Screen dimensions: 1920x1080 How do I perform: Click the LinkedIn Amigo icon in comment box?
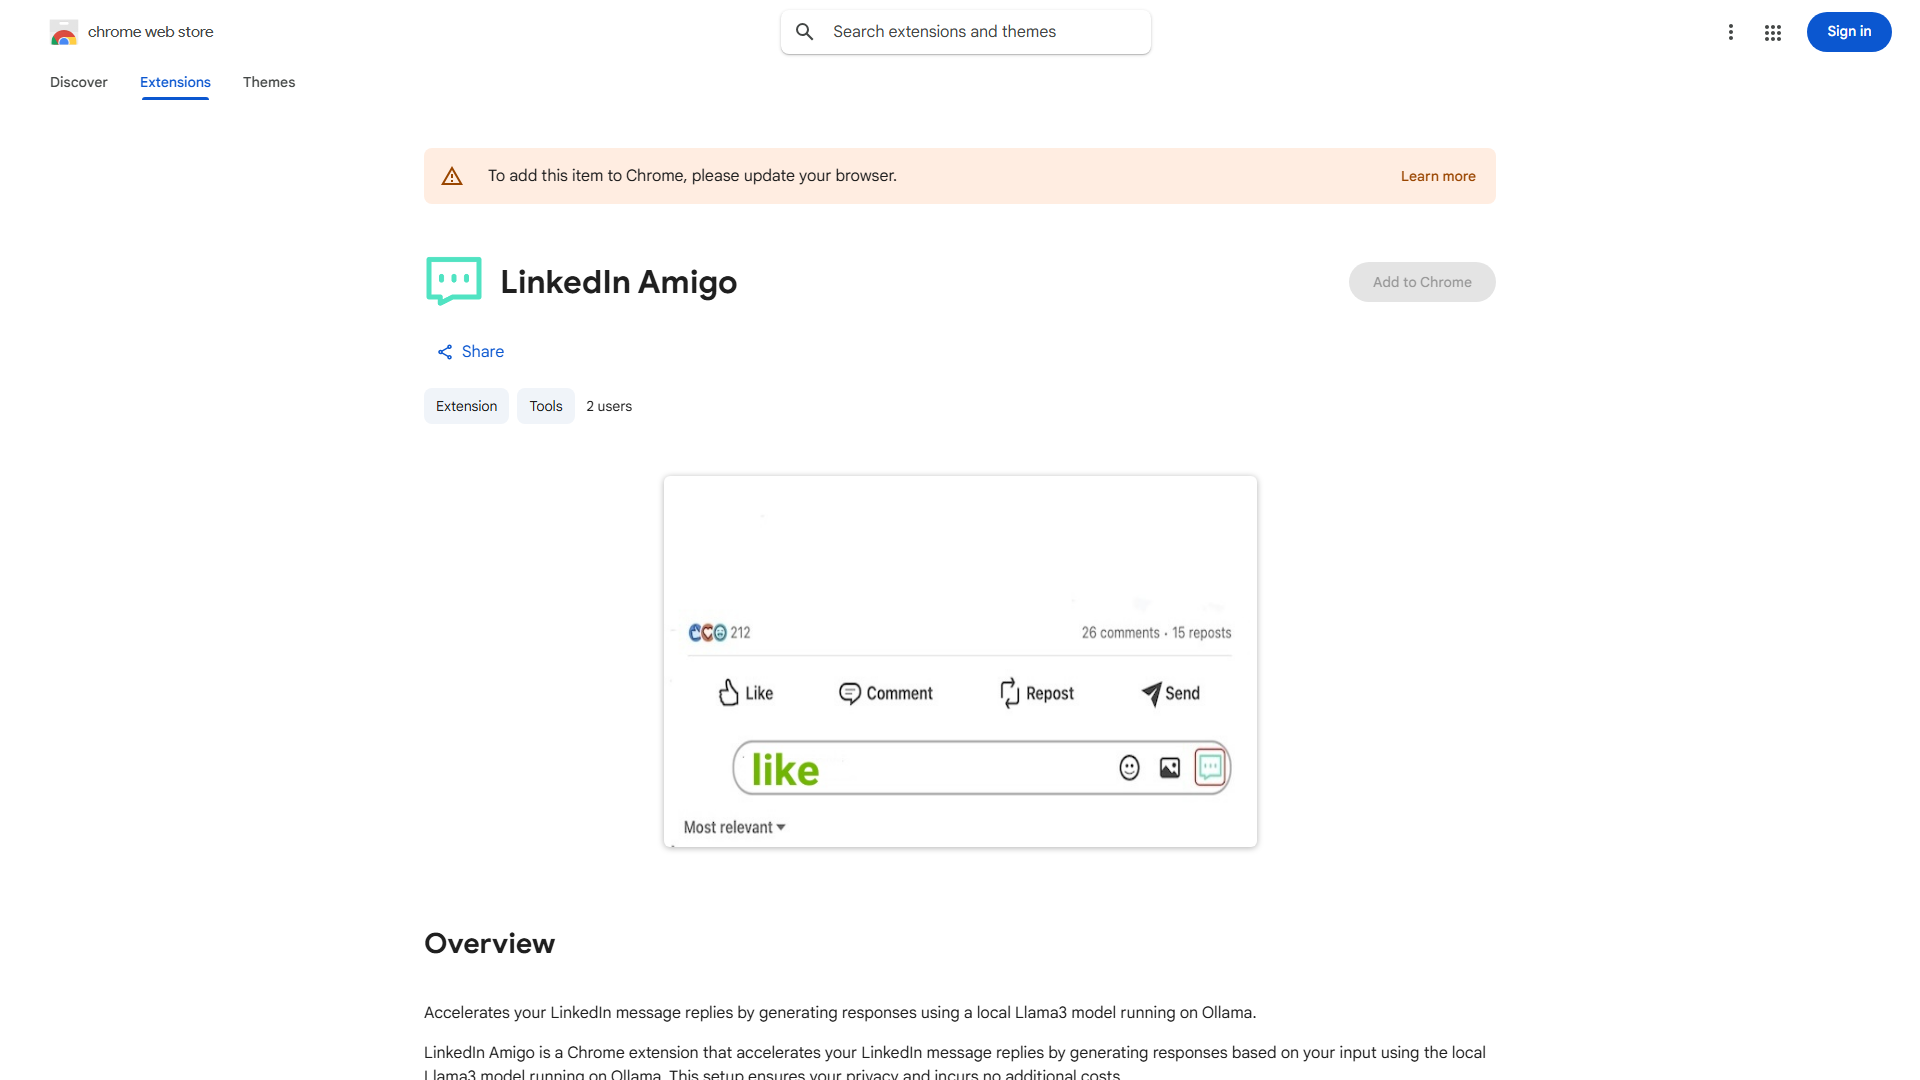click(x=1209, y=767)
